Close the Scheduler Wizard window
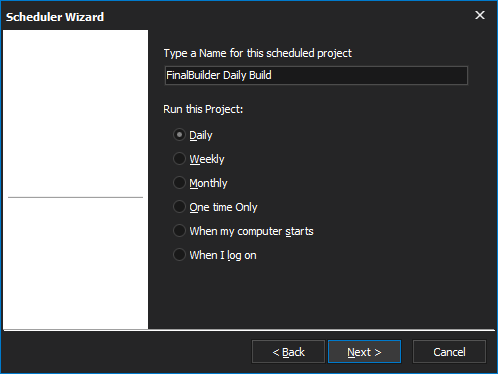This screenshot has height=374, width=498. tap(480, 15)
